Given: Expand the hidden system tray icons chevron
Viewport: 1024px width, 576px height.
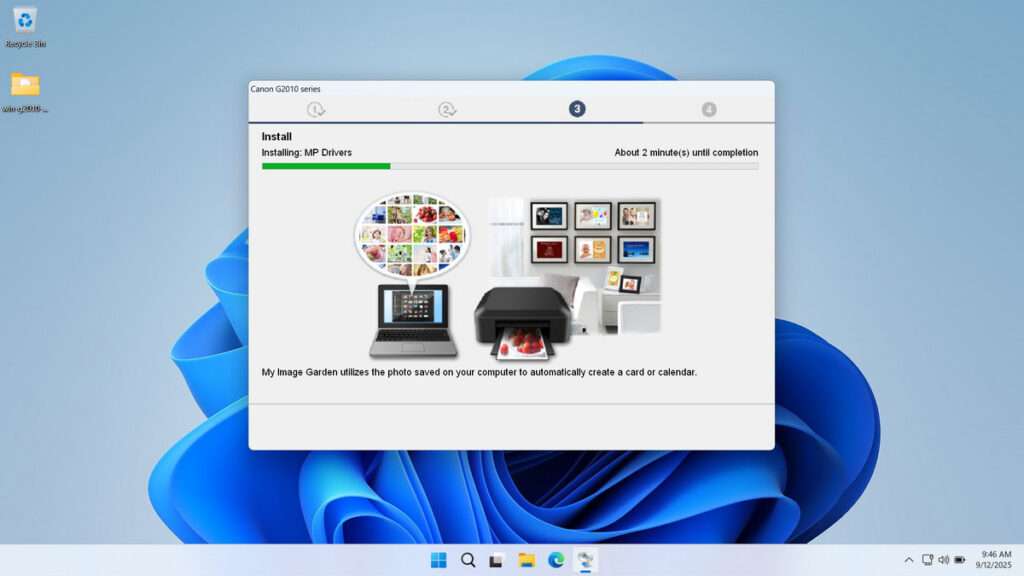Looking at the screenshot, I should click(908, 560).
